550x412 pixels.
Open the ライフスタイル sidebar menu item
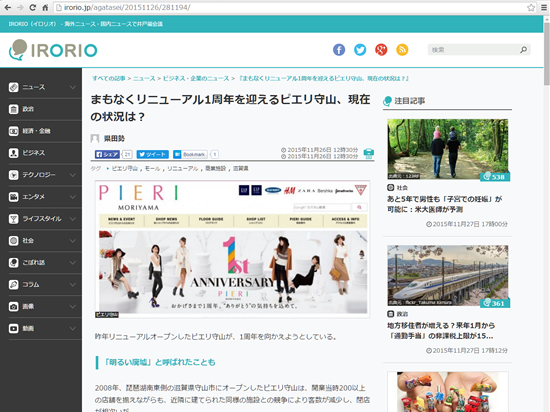coord(42,219)
